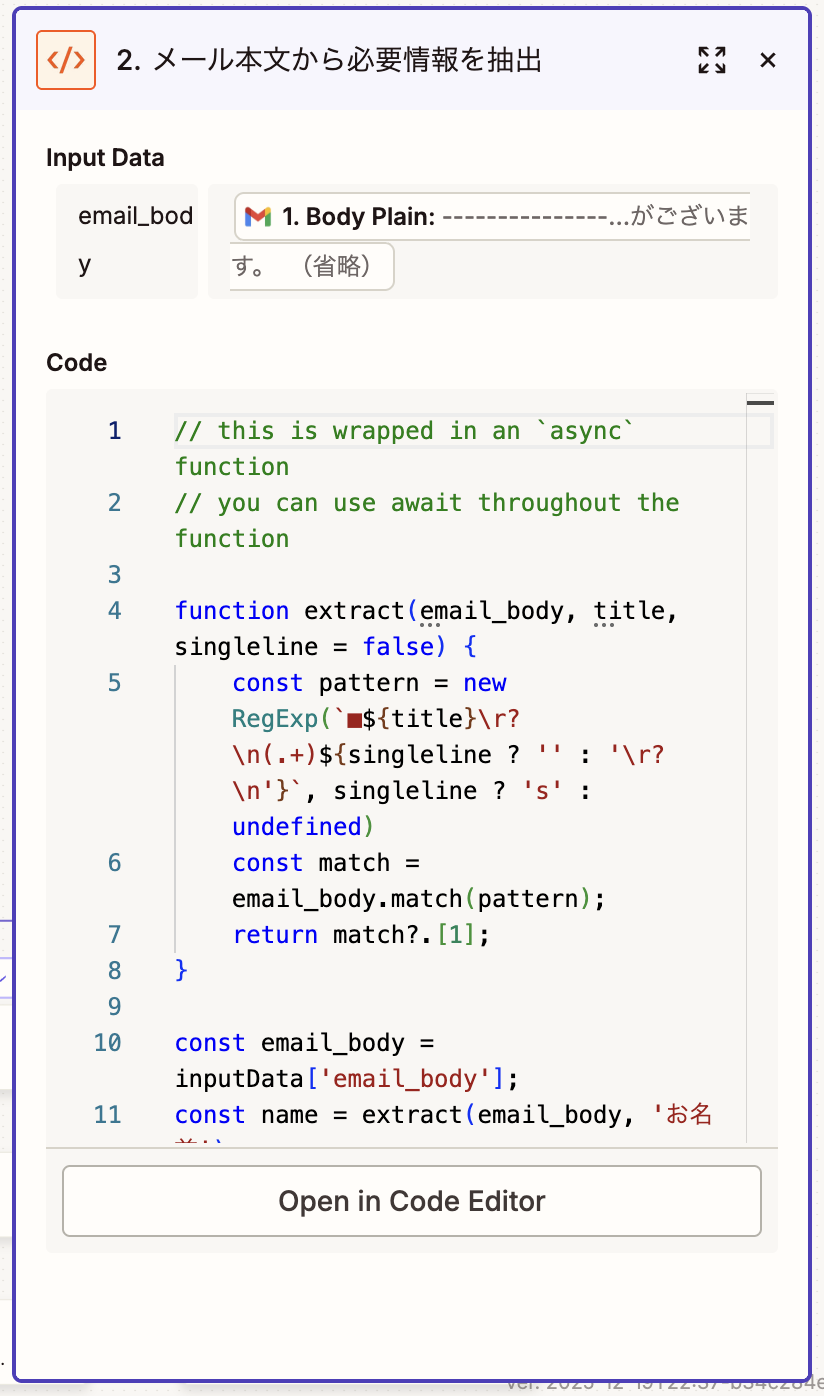This screenshot has width=824, height=1396.
Task: Click "inputData['email_body'];" code text
Action: [348, 1079]
